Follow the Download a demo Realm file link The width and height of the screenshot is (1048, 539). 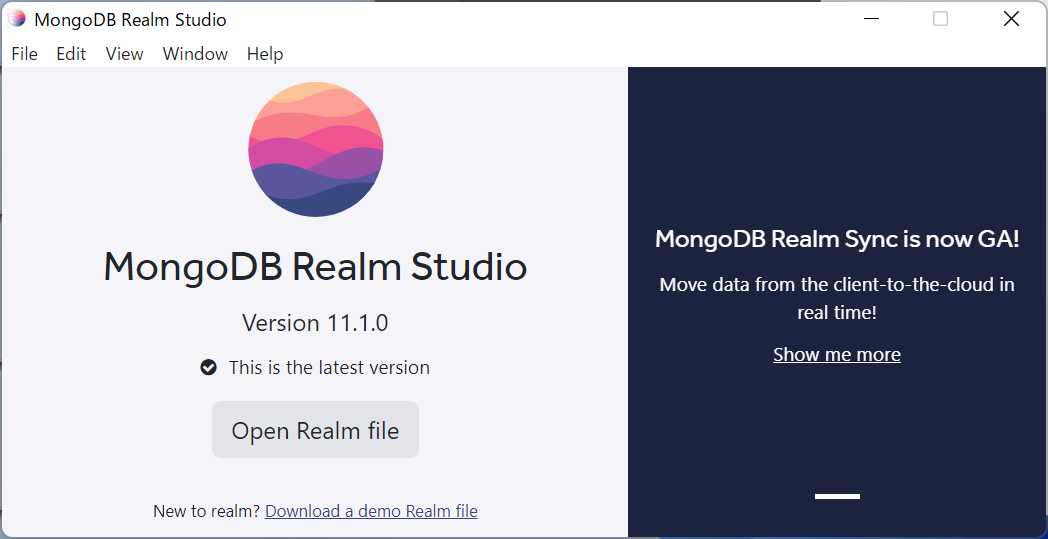(x=372, y=512)
